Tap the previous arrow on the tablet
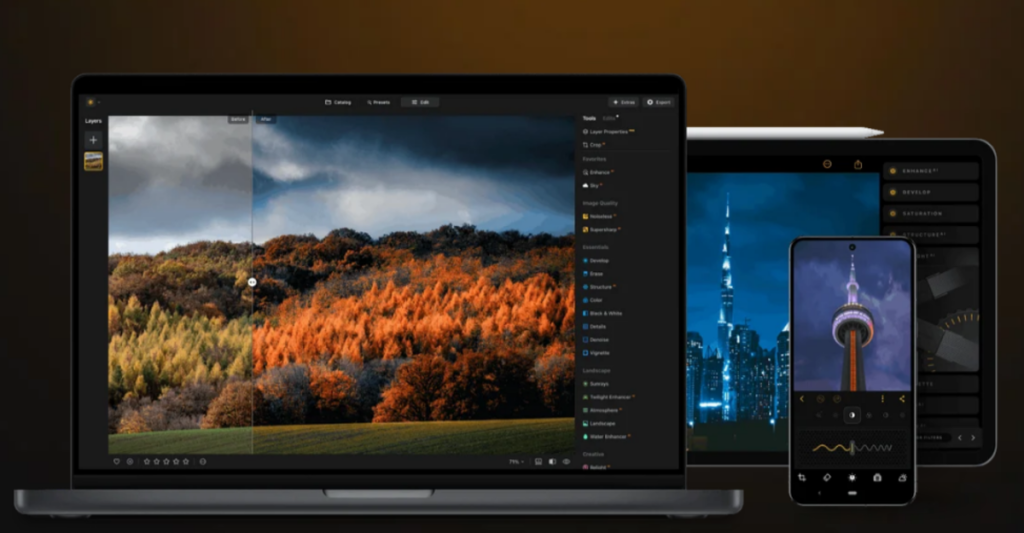Screen dimensions: 1024x533 pos(960,438)
